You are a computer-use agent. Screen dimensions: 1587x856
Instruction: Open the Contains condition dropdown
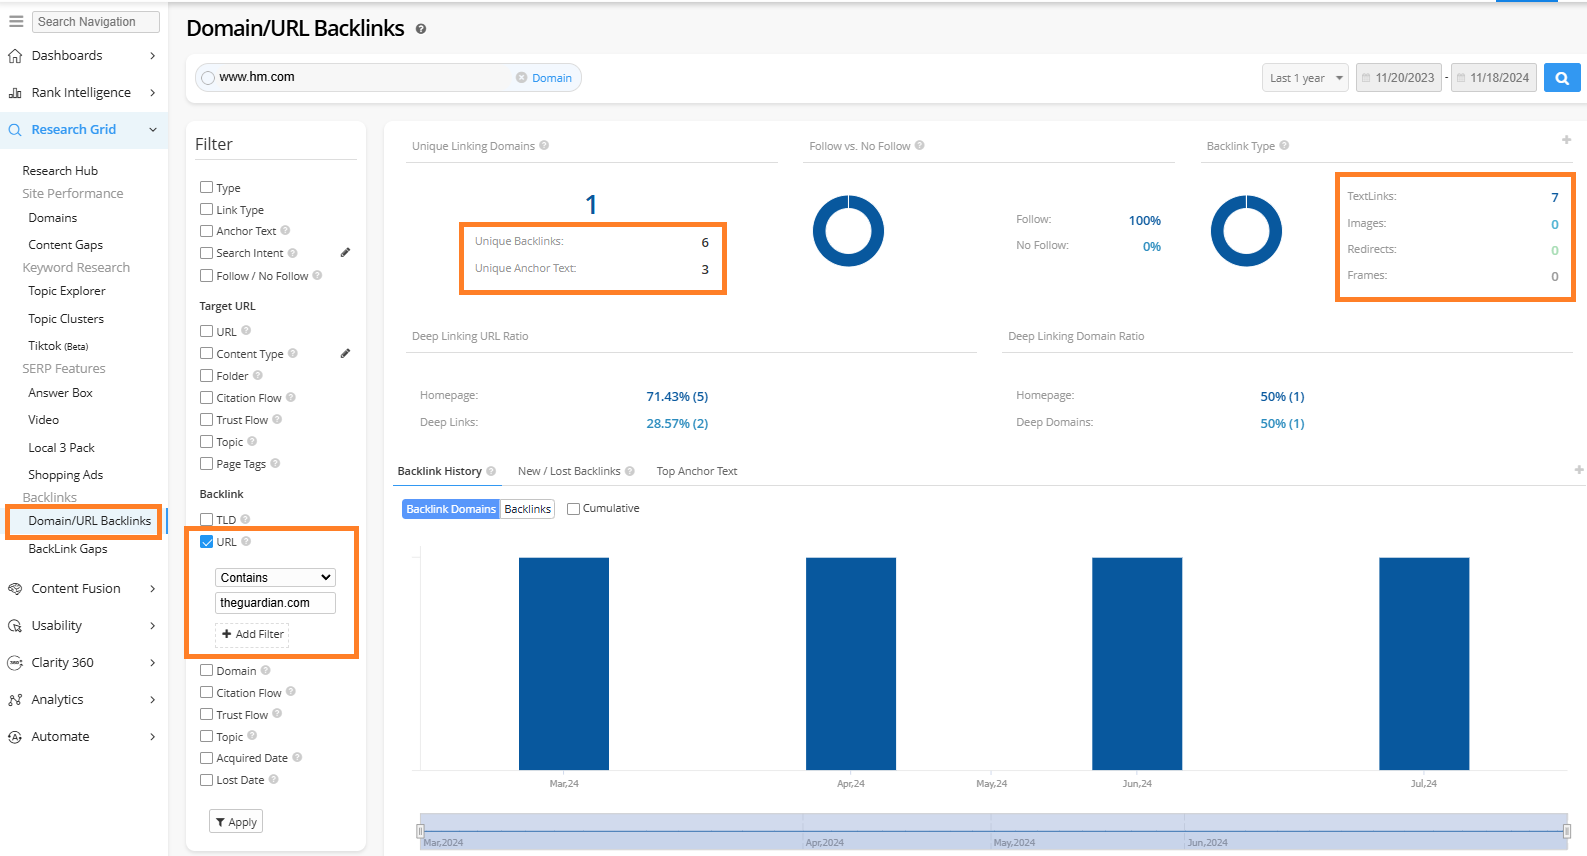click(x=275, y=578)
